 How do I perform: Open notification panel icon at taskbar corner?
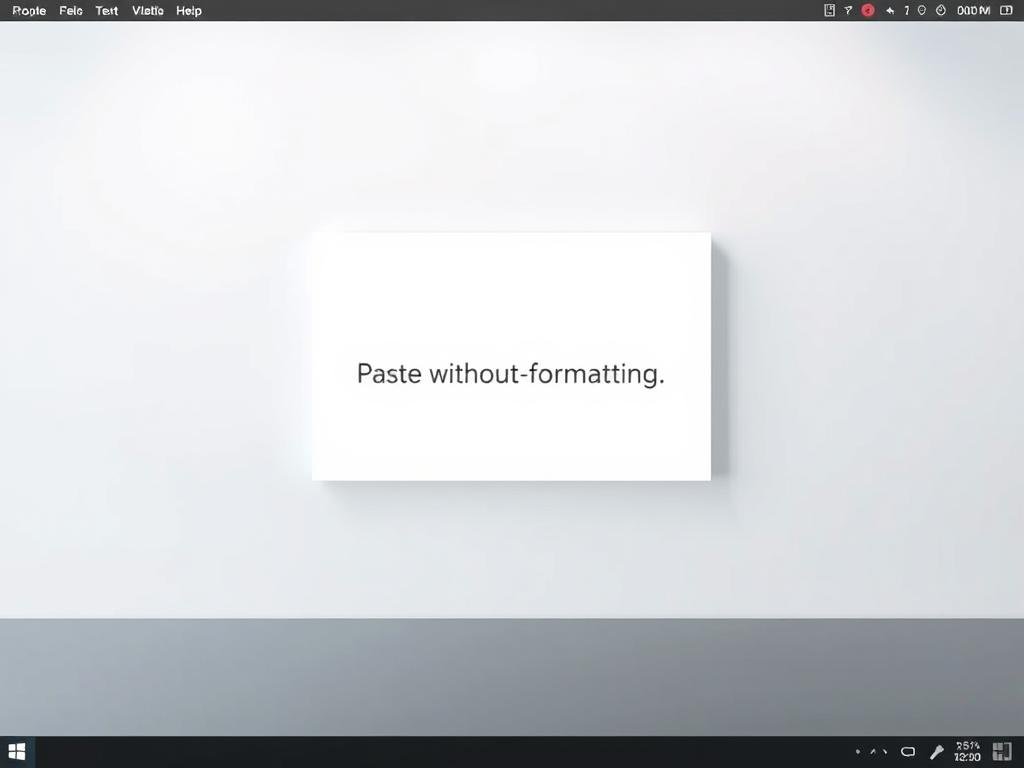tap(1001, 752)
